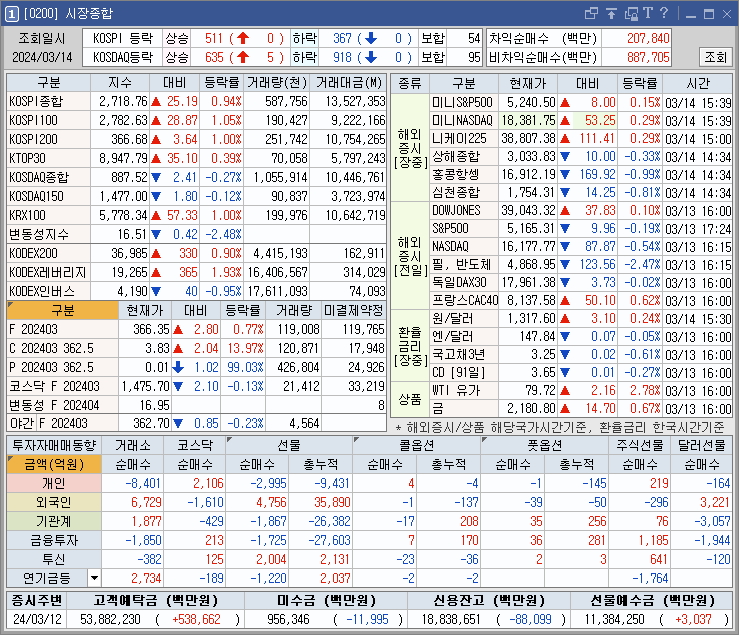Select the 투자자매매동향 header

click(x=54, y=445)
